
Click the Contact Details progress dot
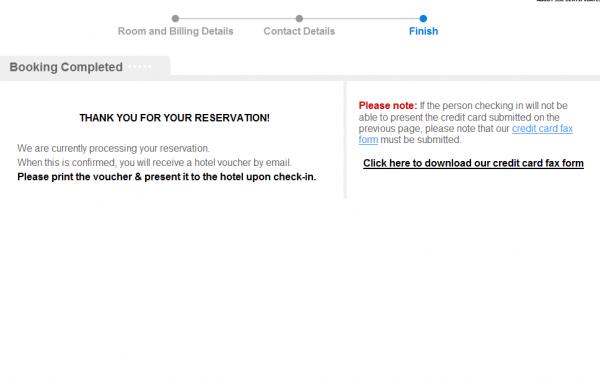click(299, 18)
